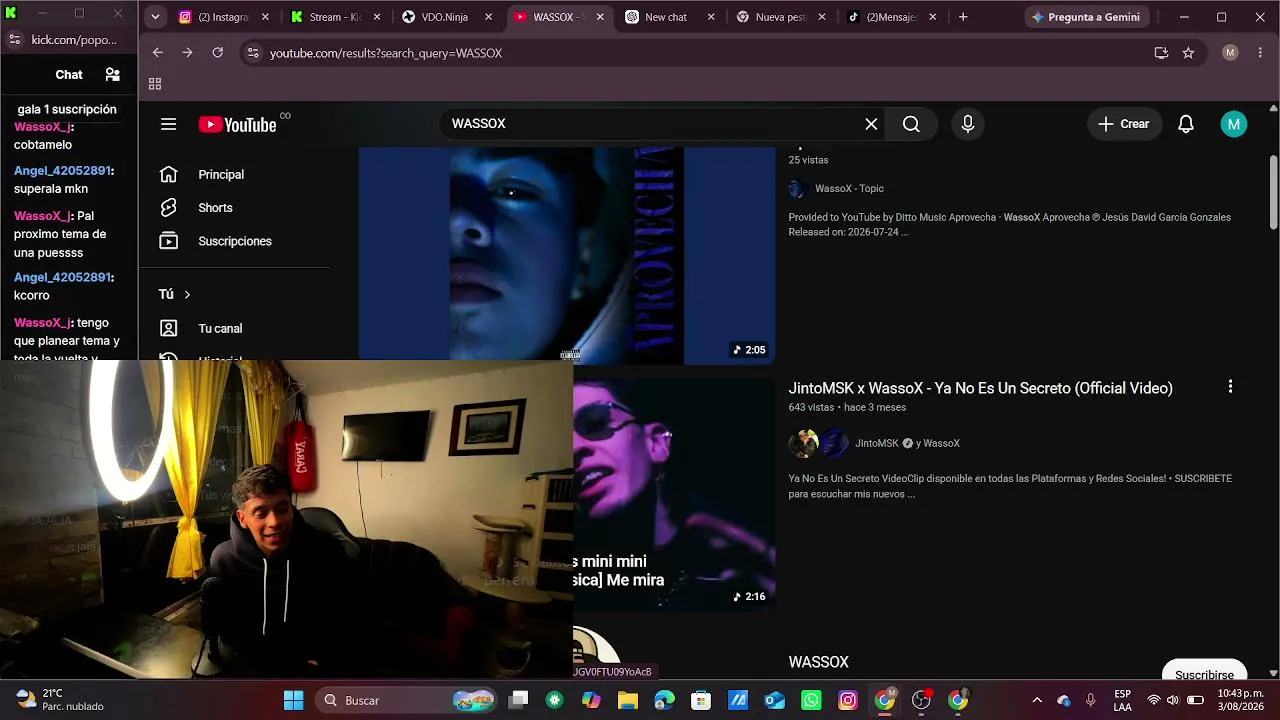Viewport: 1280px width, 720px height.
Task: Click the YouTube page vertical scrollbar
Action: tap(1273, 193)
